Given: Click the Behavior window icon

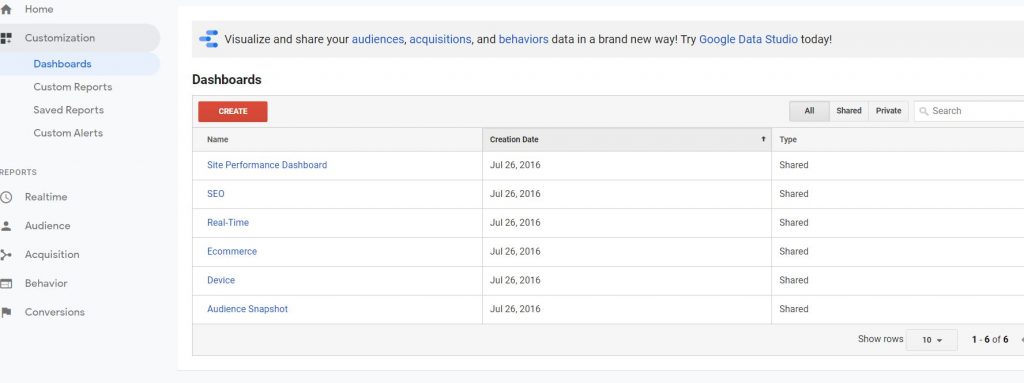Looking at the screenshot, I should [x=7, y=283].
